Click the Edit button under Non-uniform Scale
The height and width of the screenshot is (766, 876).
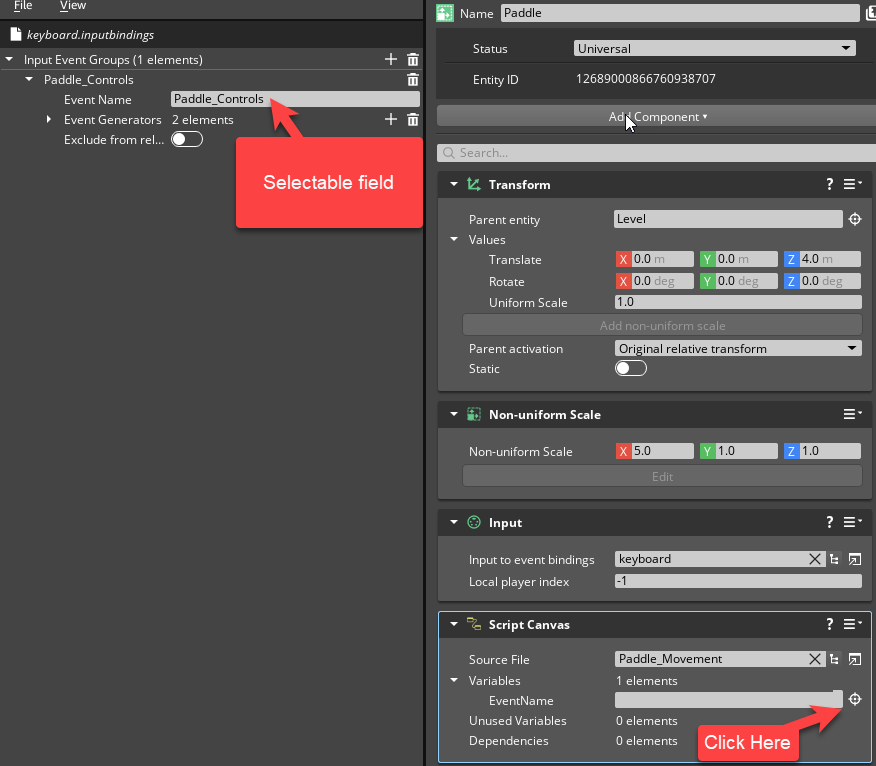[662, 476]
